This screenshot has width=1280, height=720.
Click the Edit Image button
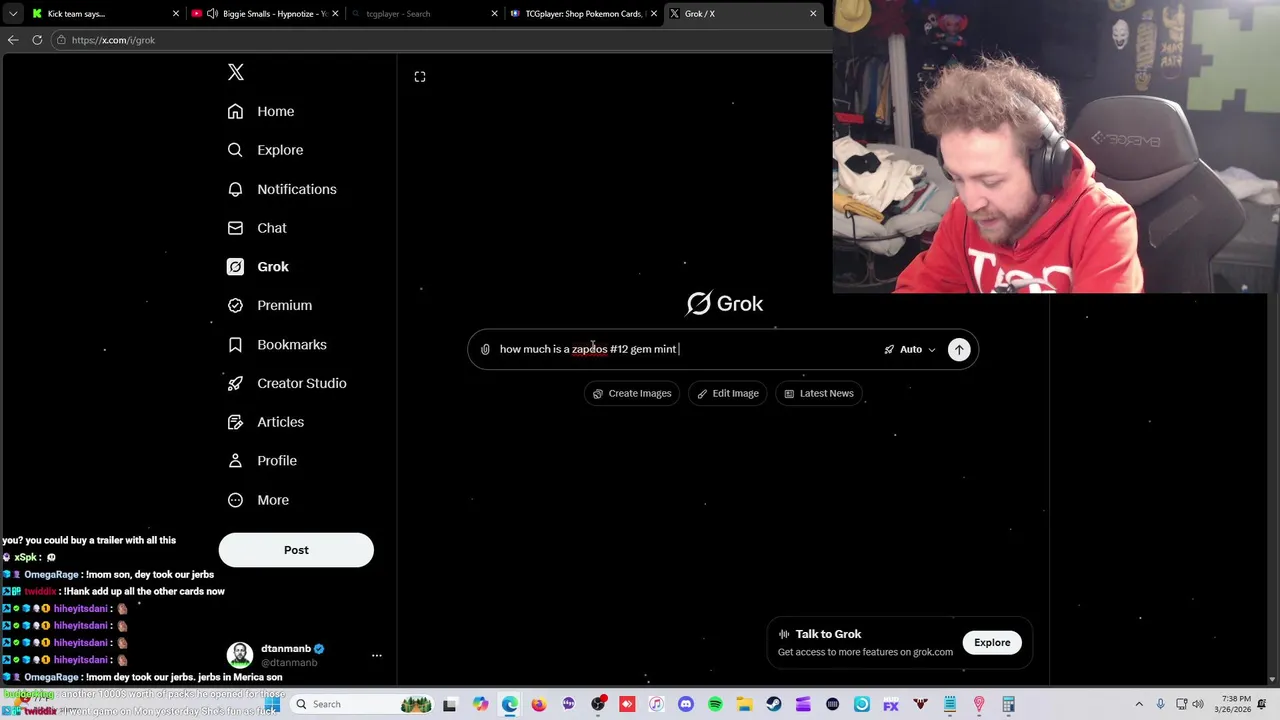[727, 393]
